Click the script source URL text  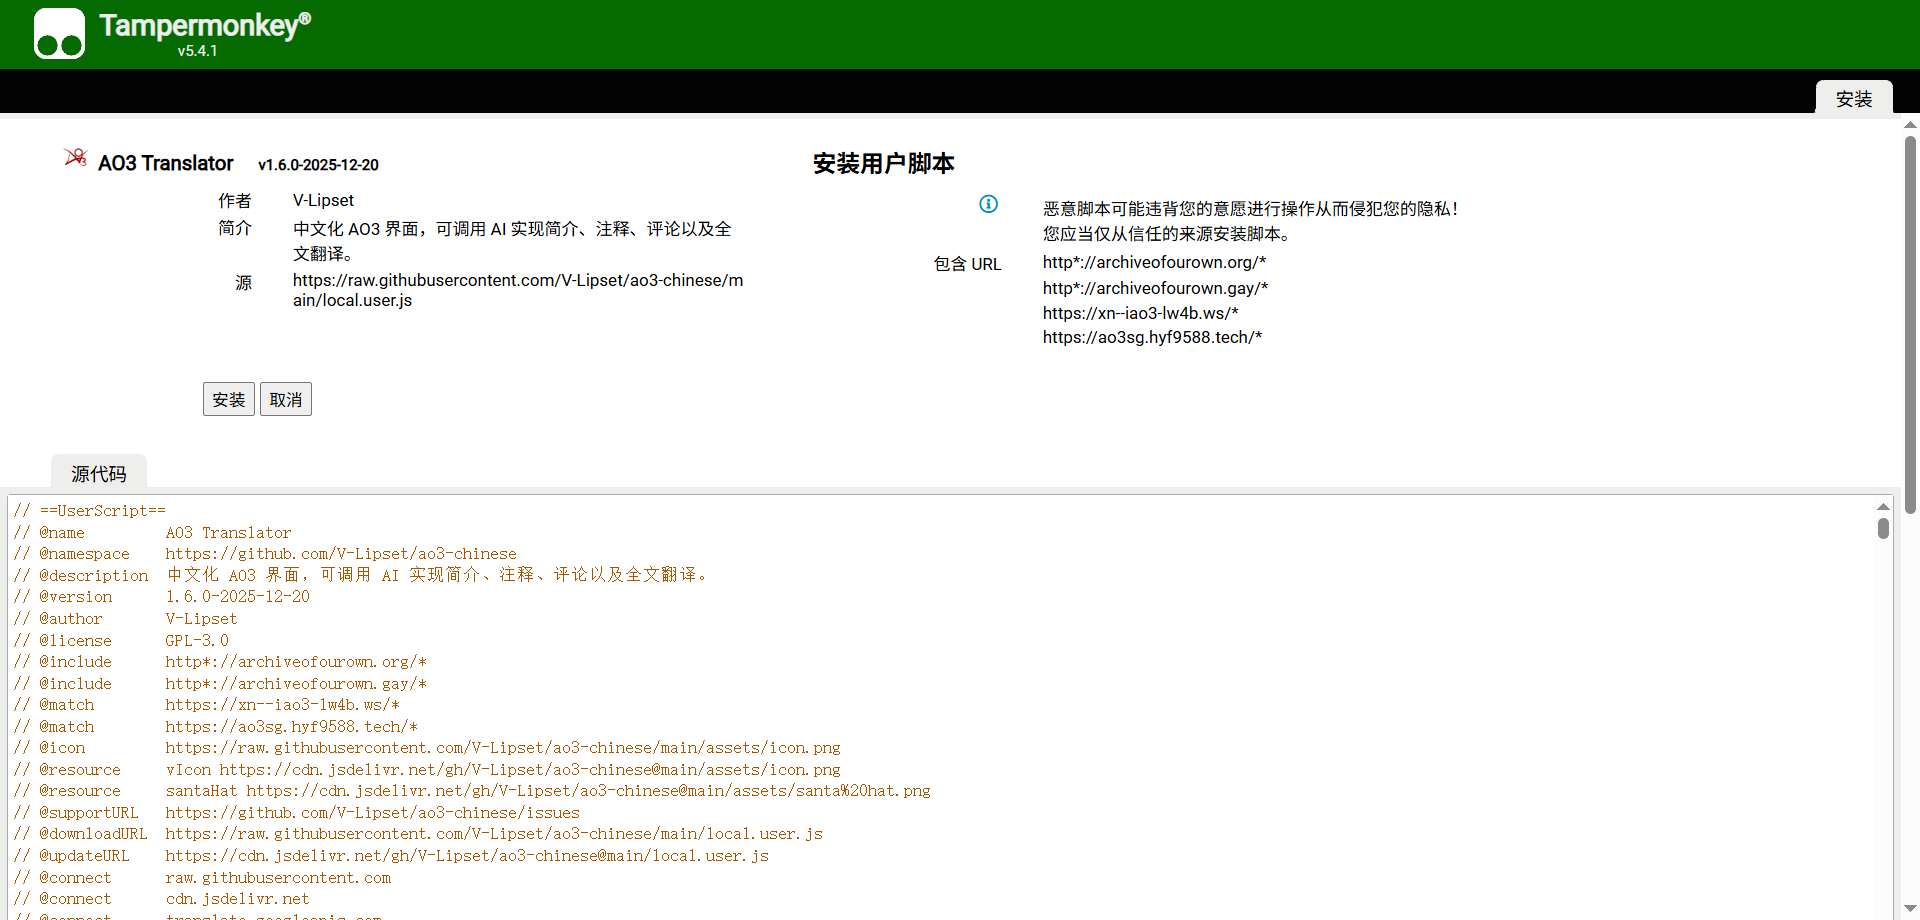517,290
